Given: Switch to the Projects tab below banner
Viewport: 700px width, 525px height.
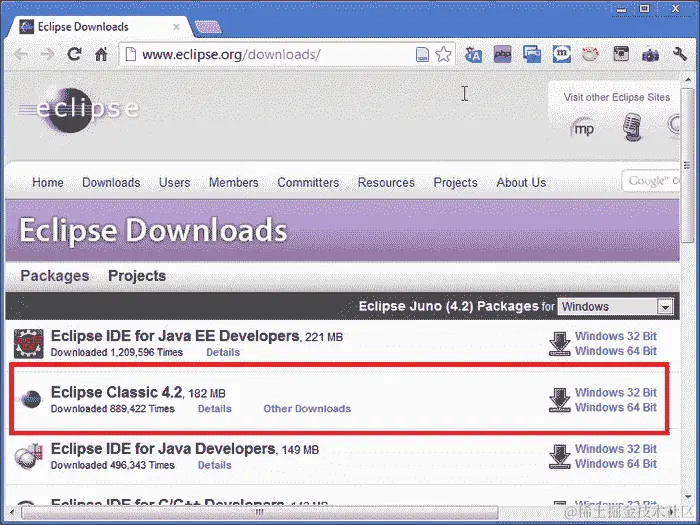Looking at the screenshot, I should (x=137, y=276).
